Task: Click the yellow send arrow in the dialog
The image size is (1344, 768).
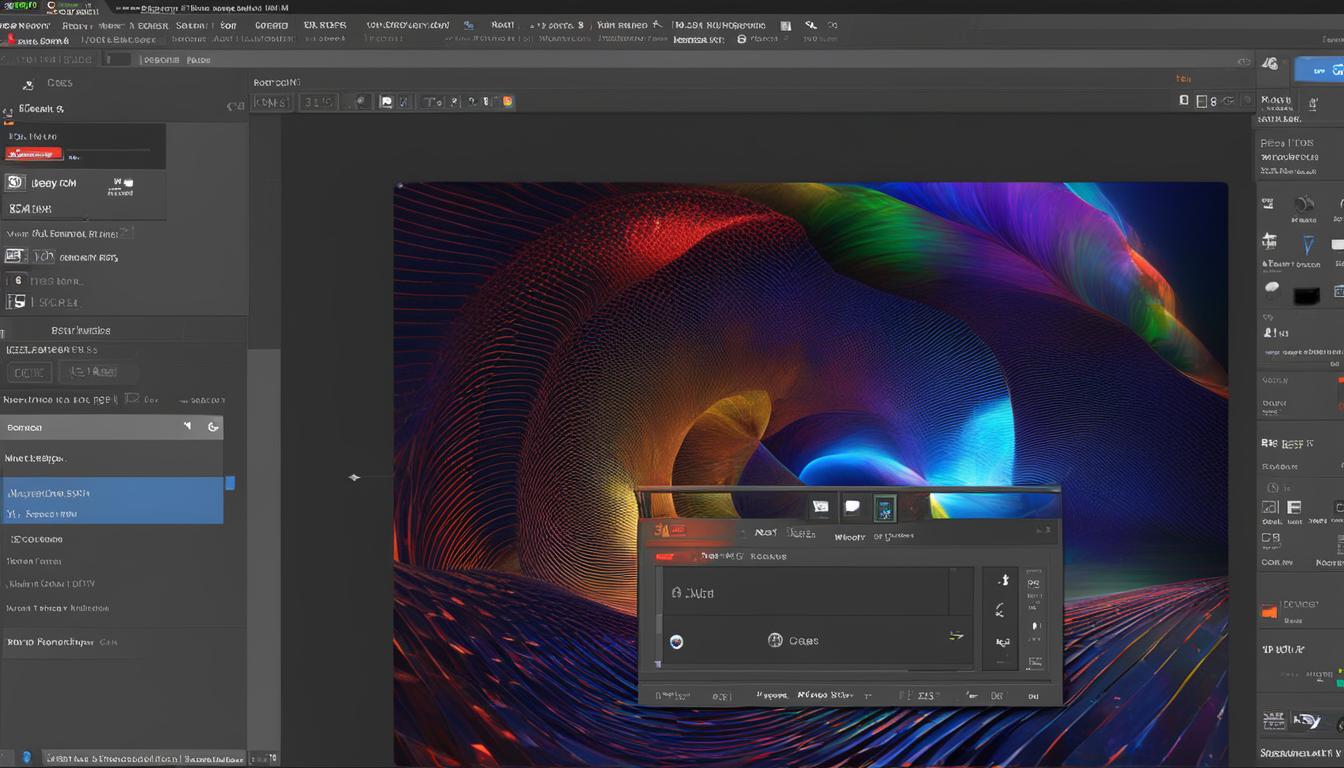Action: pos(954,636)
